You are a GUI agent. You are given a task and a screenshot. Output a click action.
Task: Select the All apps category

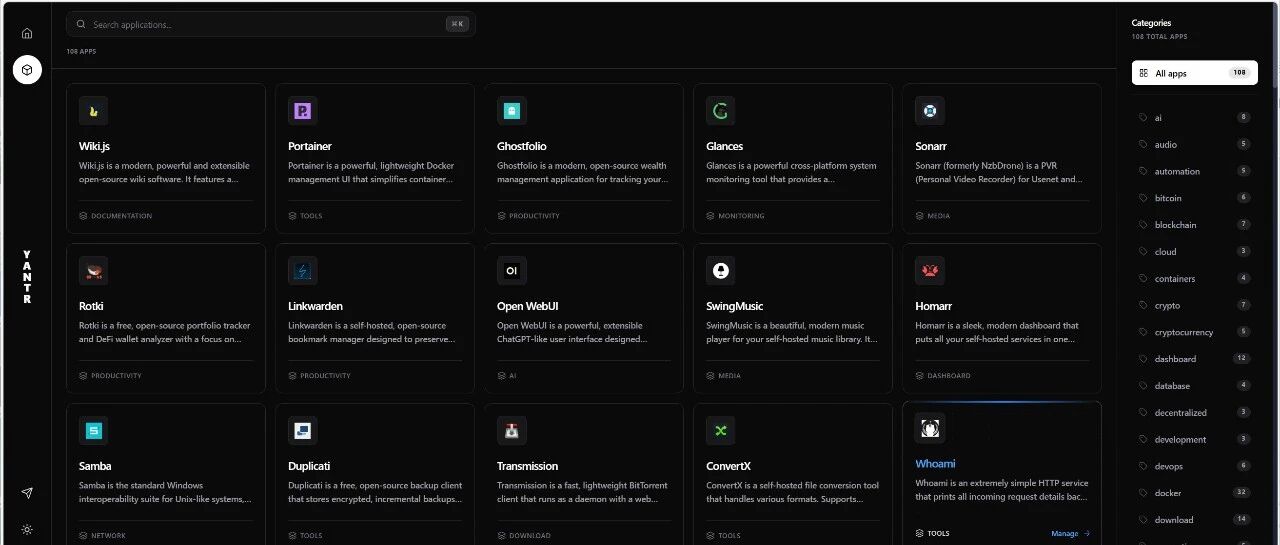pos(1194,73)
